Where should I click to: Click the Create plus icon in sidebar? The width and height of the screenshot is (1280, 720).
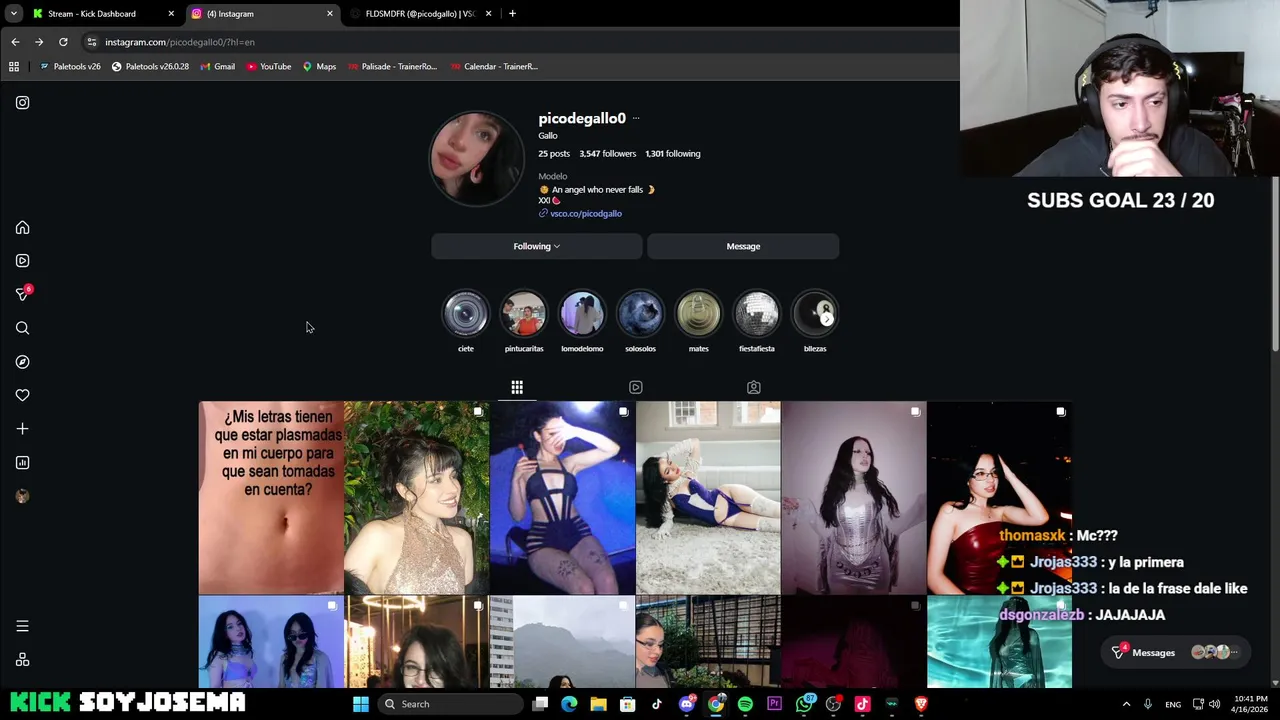click(22, 429)
